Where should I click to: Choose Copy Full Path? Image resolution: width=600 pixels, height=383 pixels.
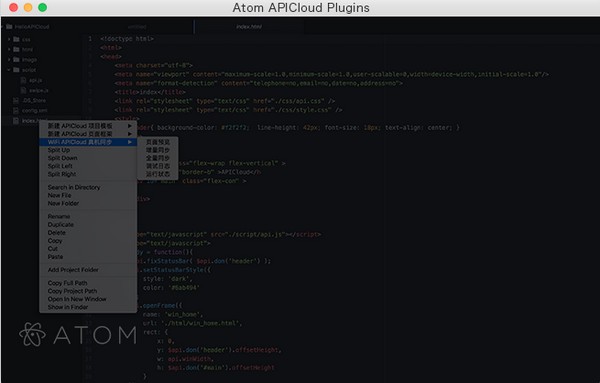(88, 283)
